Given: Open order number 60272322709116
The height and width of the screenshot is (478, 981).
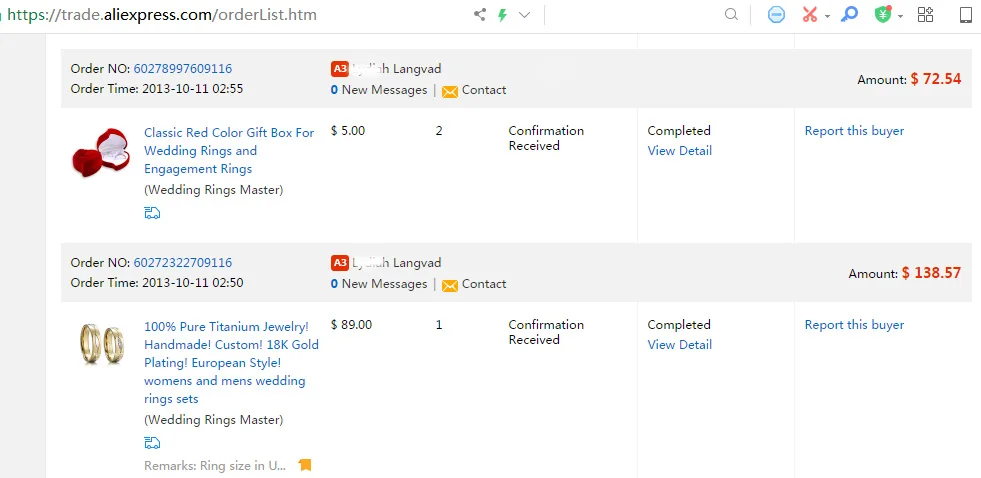Looking at the screenshot, I should click(x=183, y=263).
